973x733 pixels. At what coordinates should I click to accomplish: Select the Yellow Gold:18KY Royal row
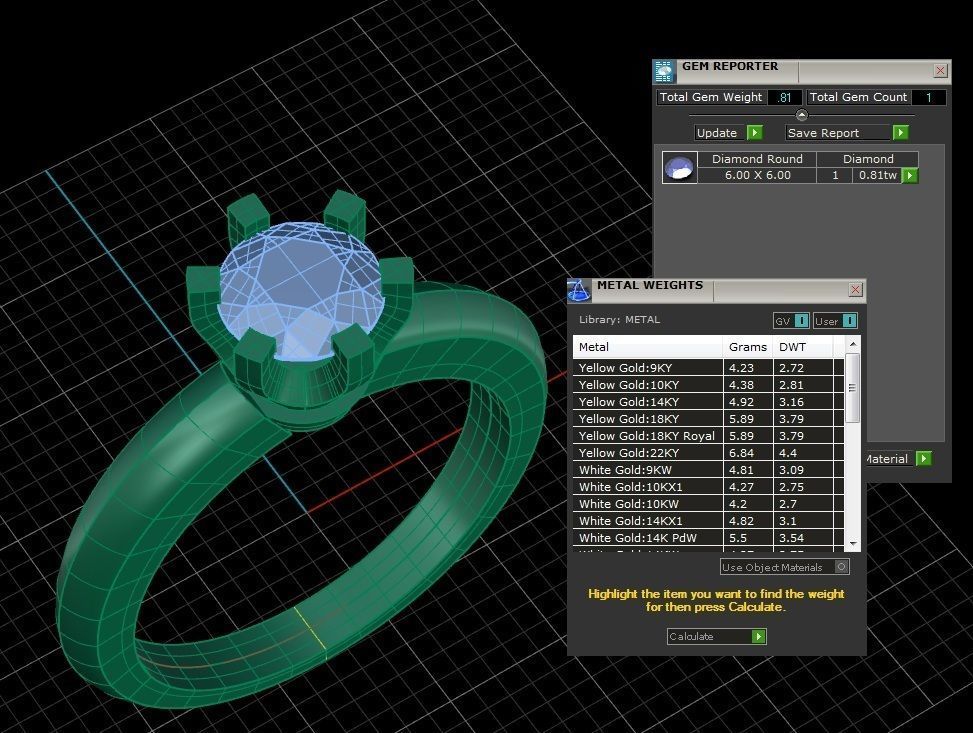708,436
